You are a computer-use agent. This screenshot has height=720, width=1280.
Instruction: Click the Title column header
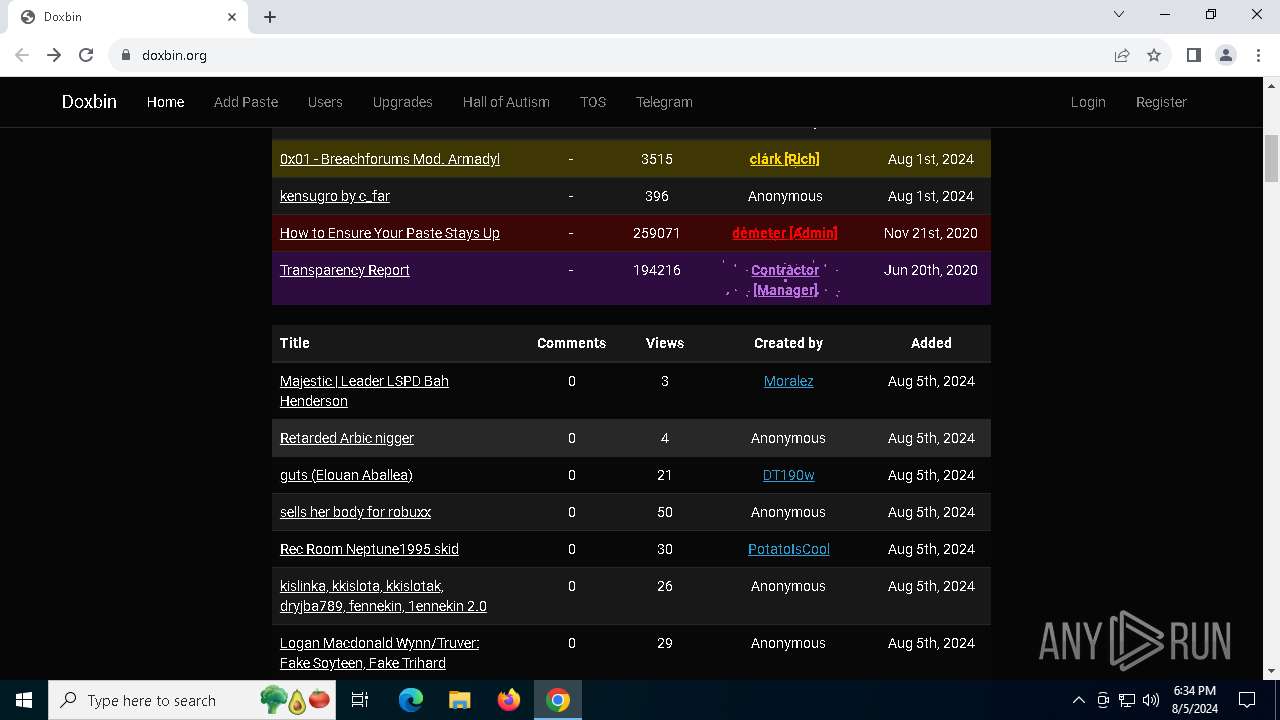point(295,343)
